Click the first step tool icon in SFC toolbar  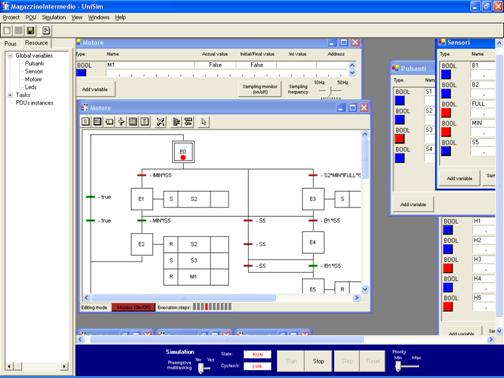85,122
